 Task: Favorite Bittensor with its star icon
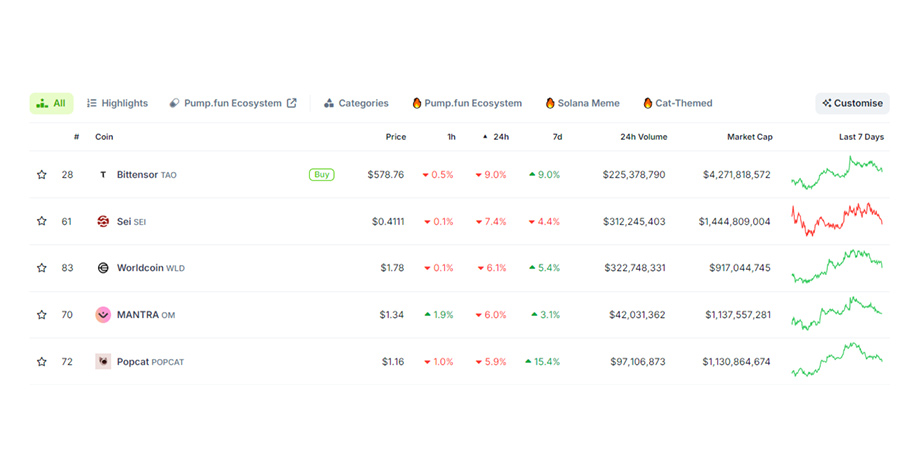42,174
